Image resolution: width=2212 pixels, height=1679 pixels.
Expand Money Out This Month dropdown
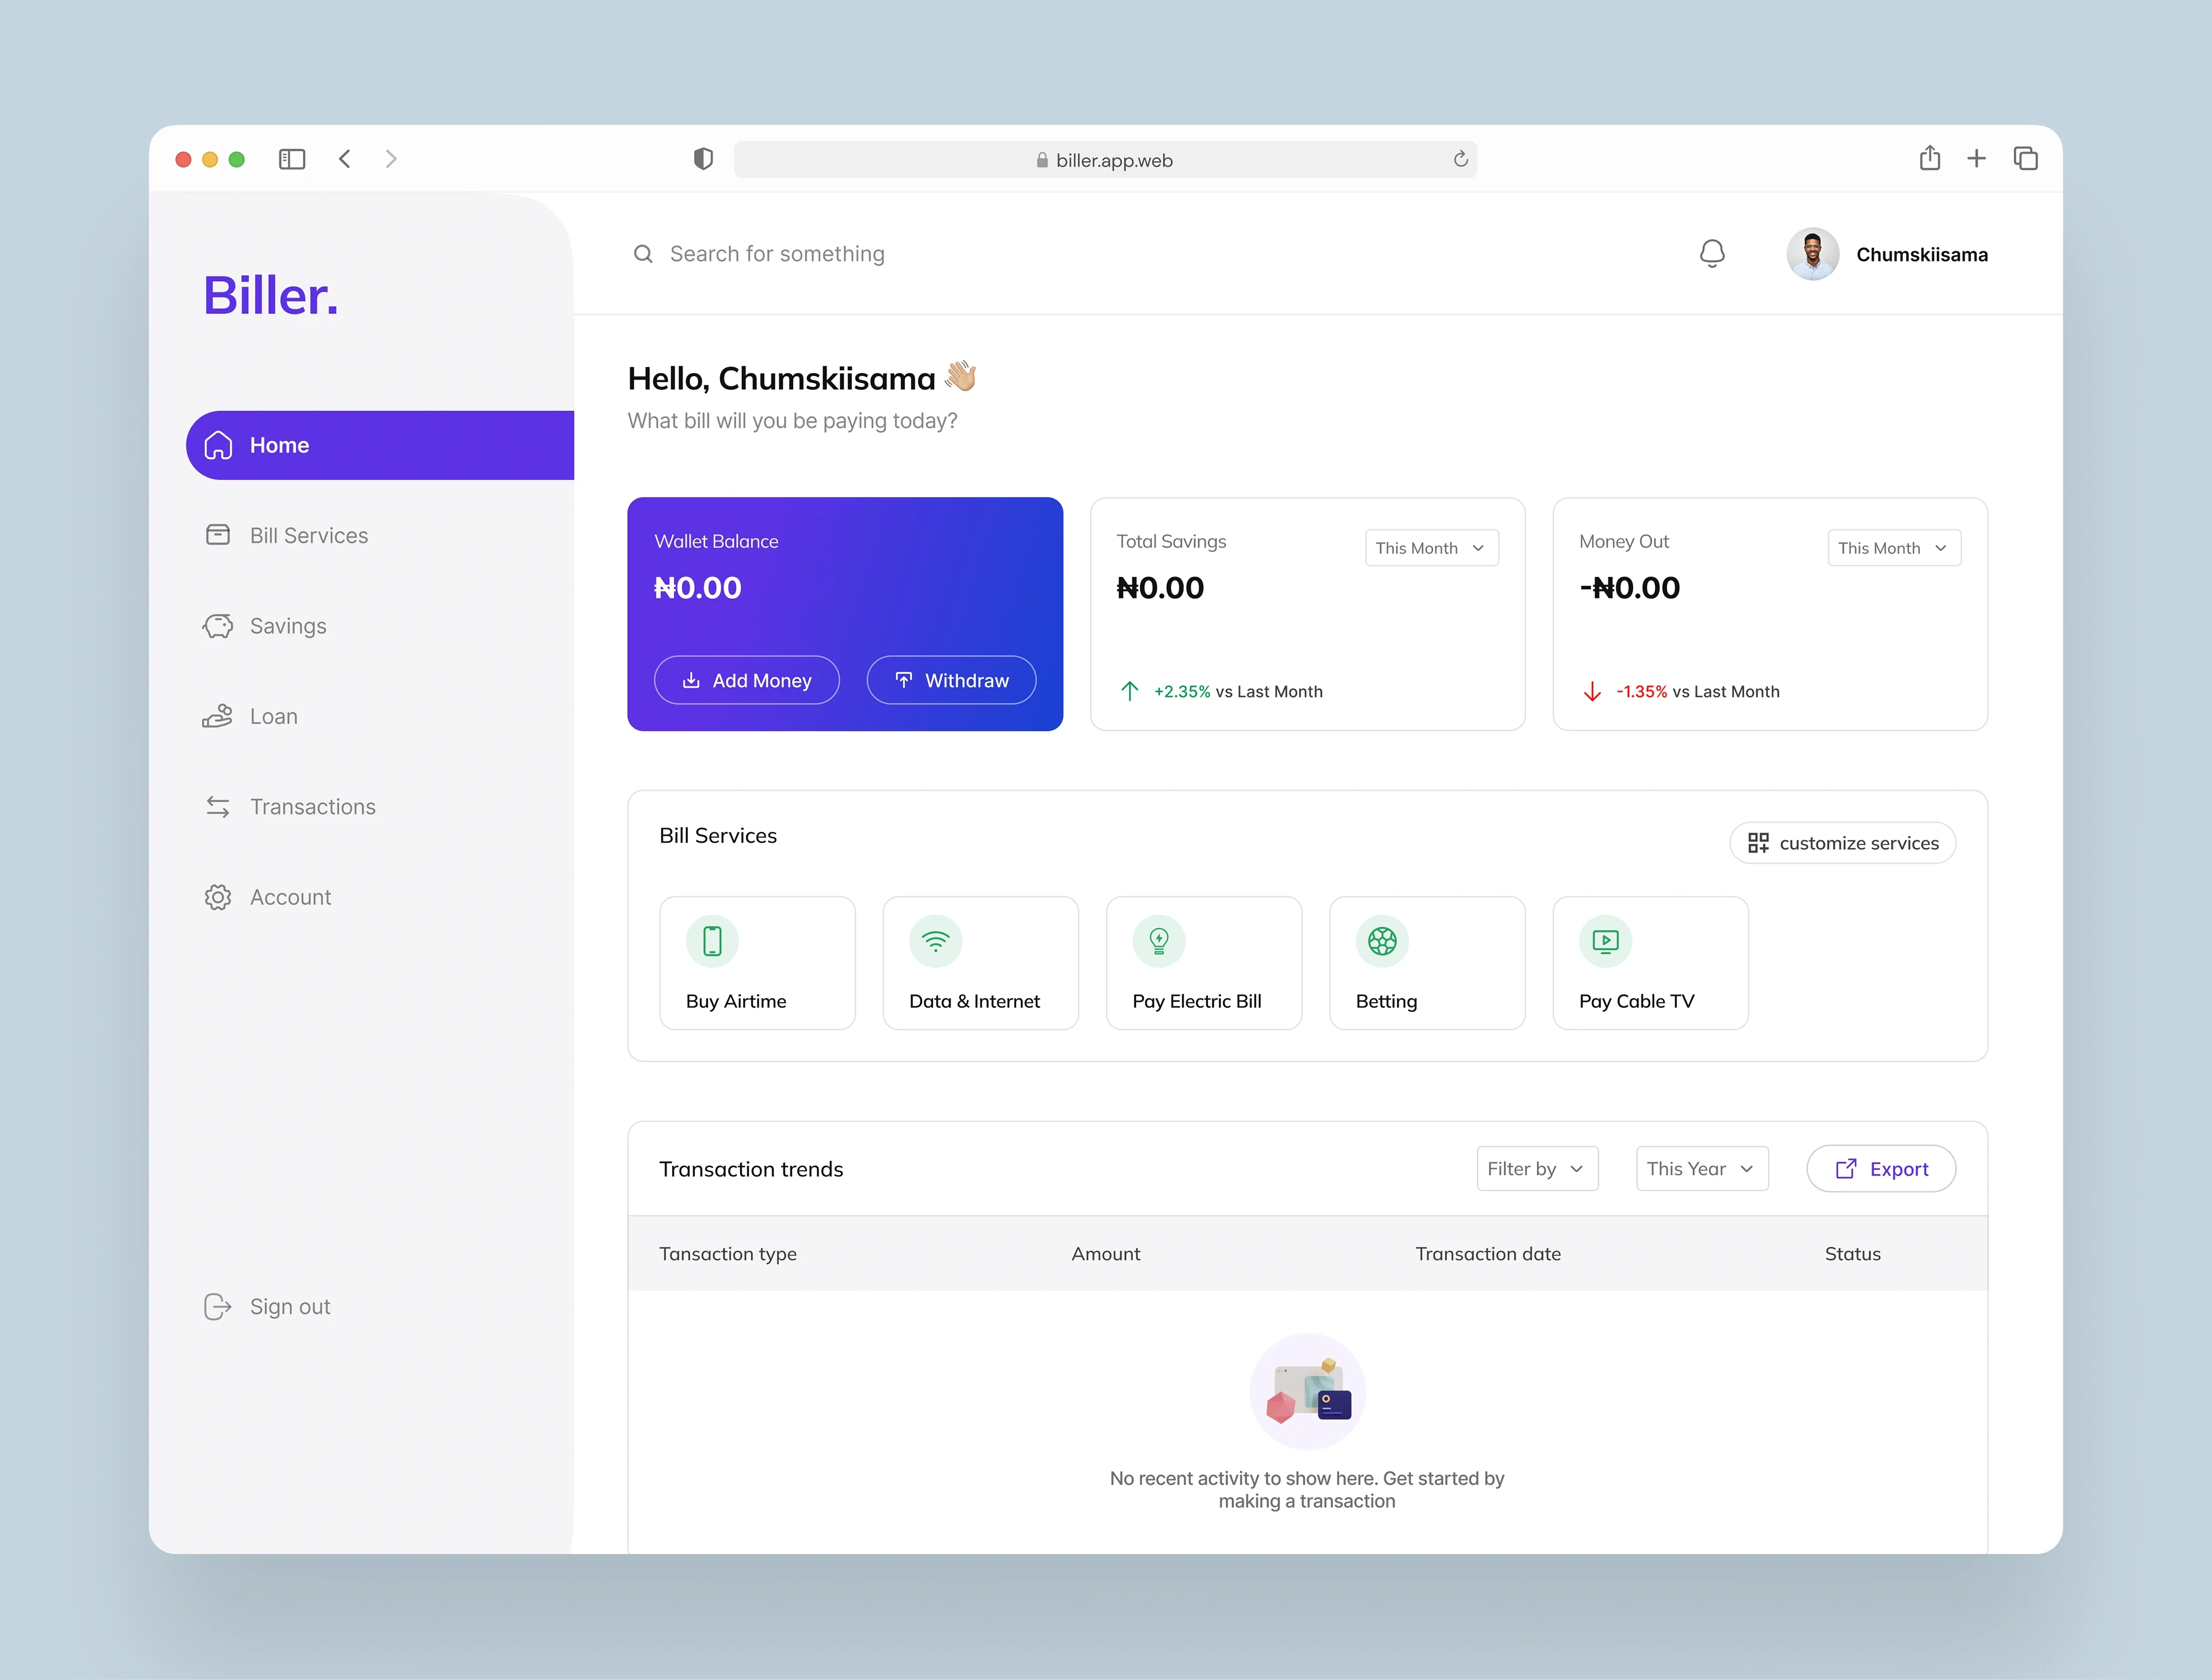(1893, 548)
